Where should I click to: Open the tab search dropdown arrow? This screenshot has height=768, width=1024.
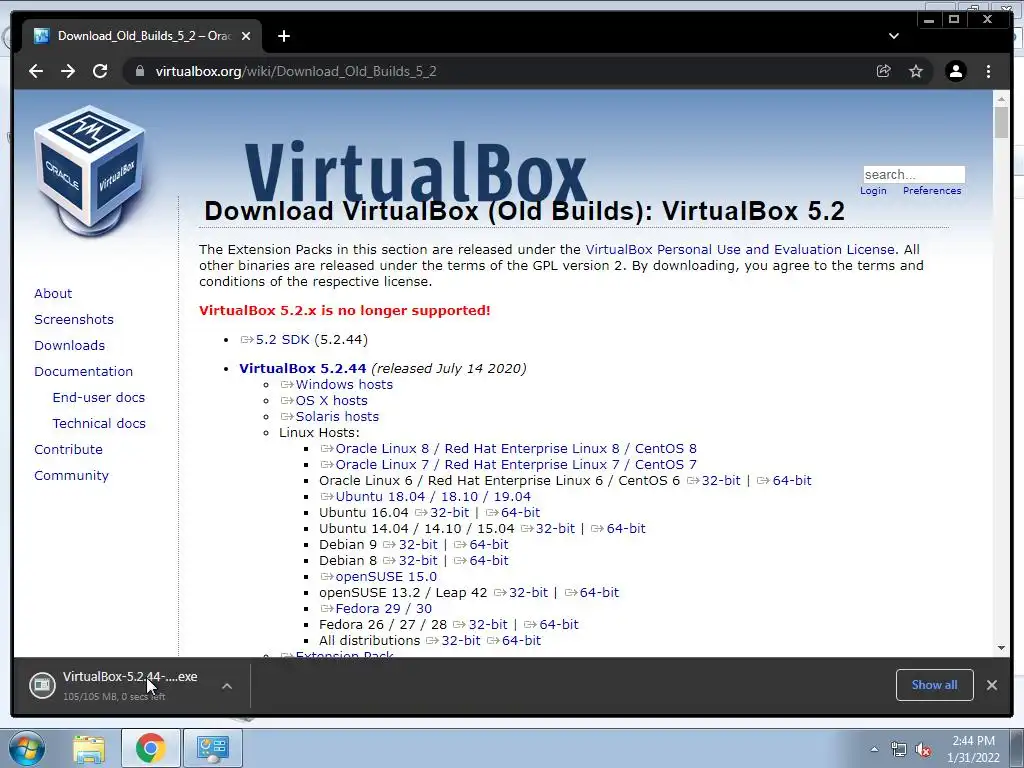coord(894,36)
